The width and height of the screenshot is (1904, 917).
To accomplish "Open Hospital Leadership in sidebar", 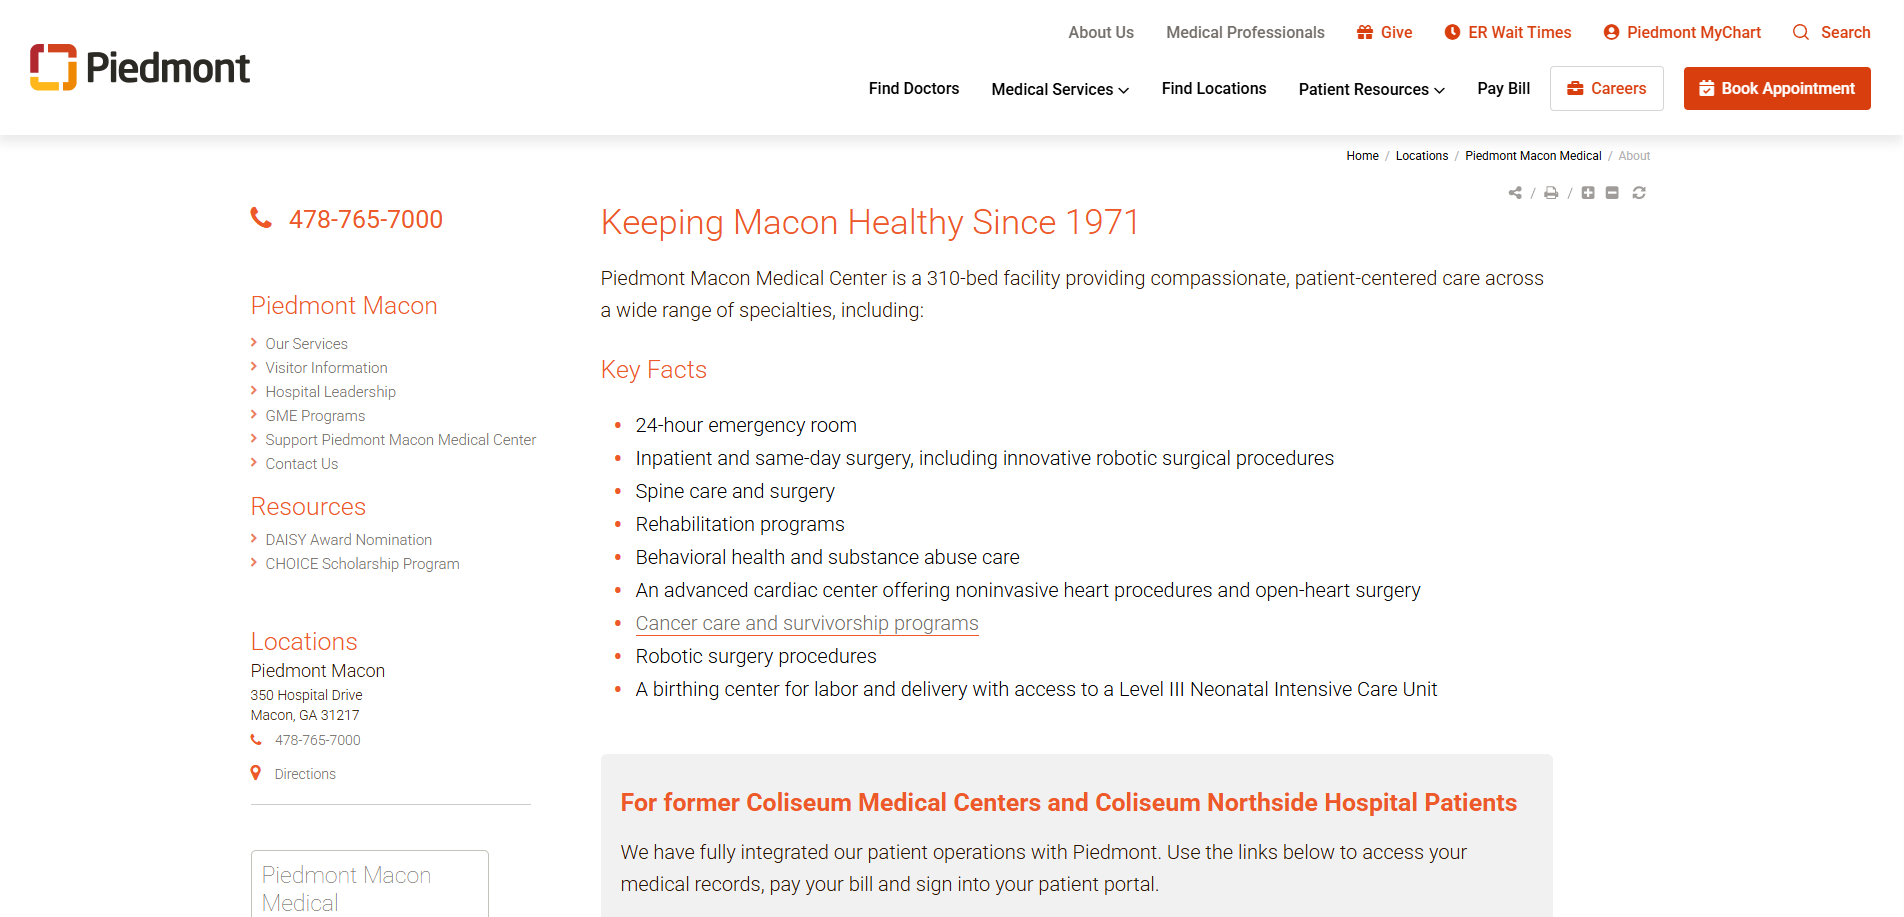I will coord(330,392).
